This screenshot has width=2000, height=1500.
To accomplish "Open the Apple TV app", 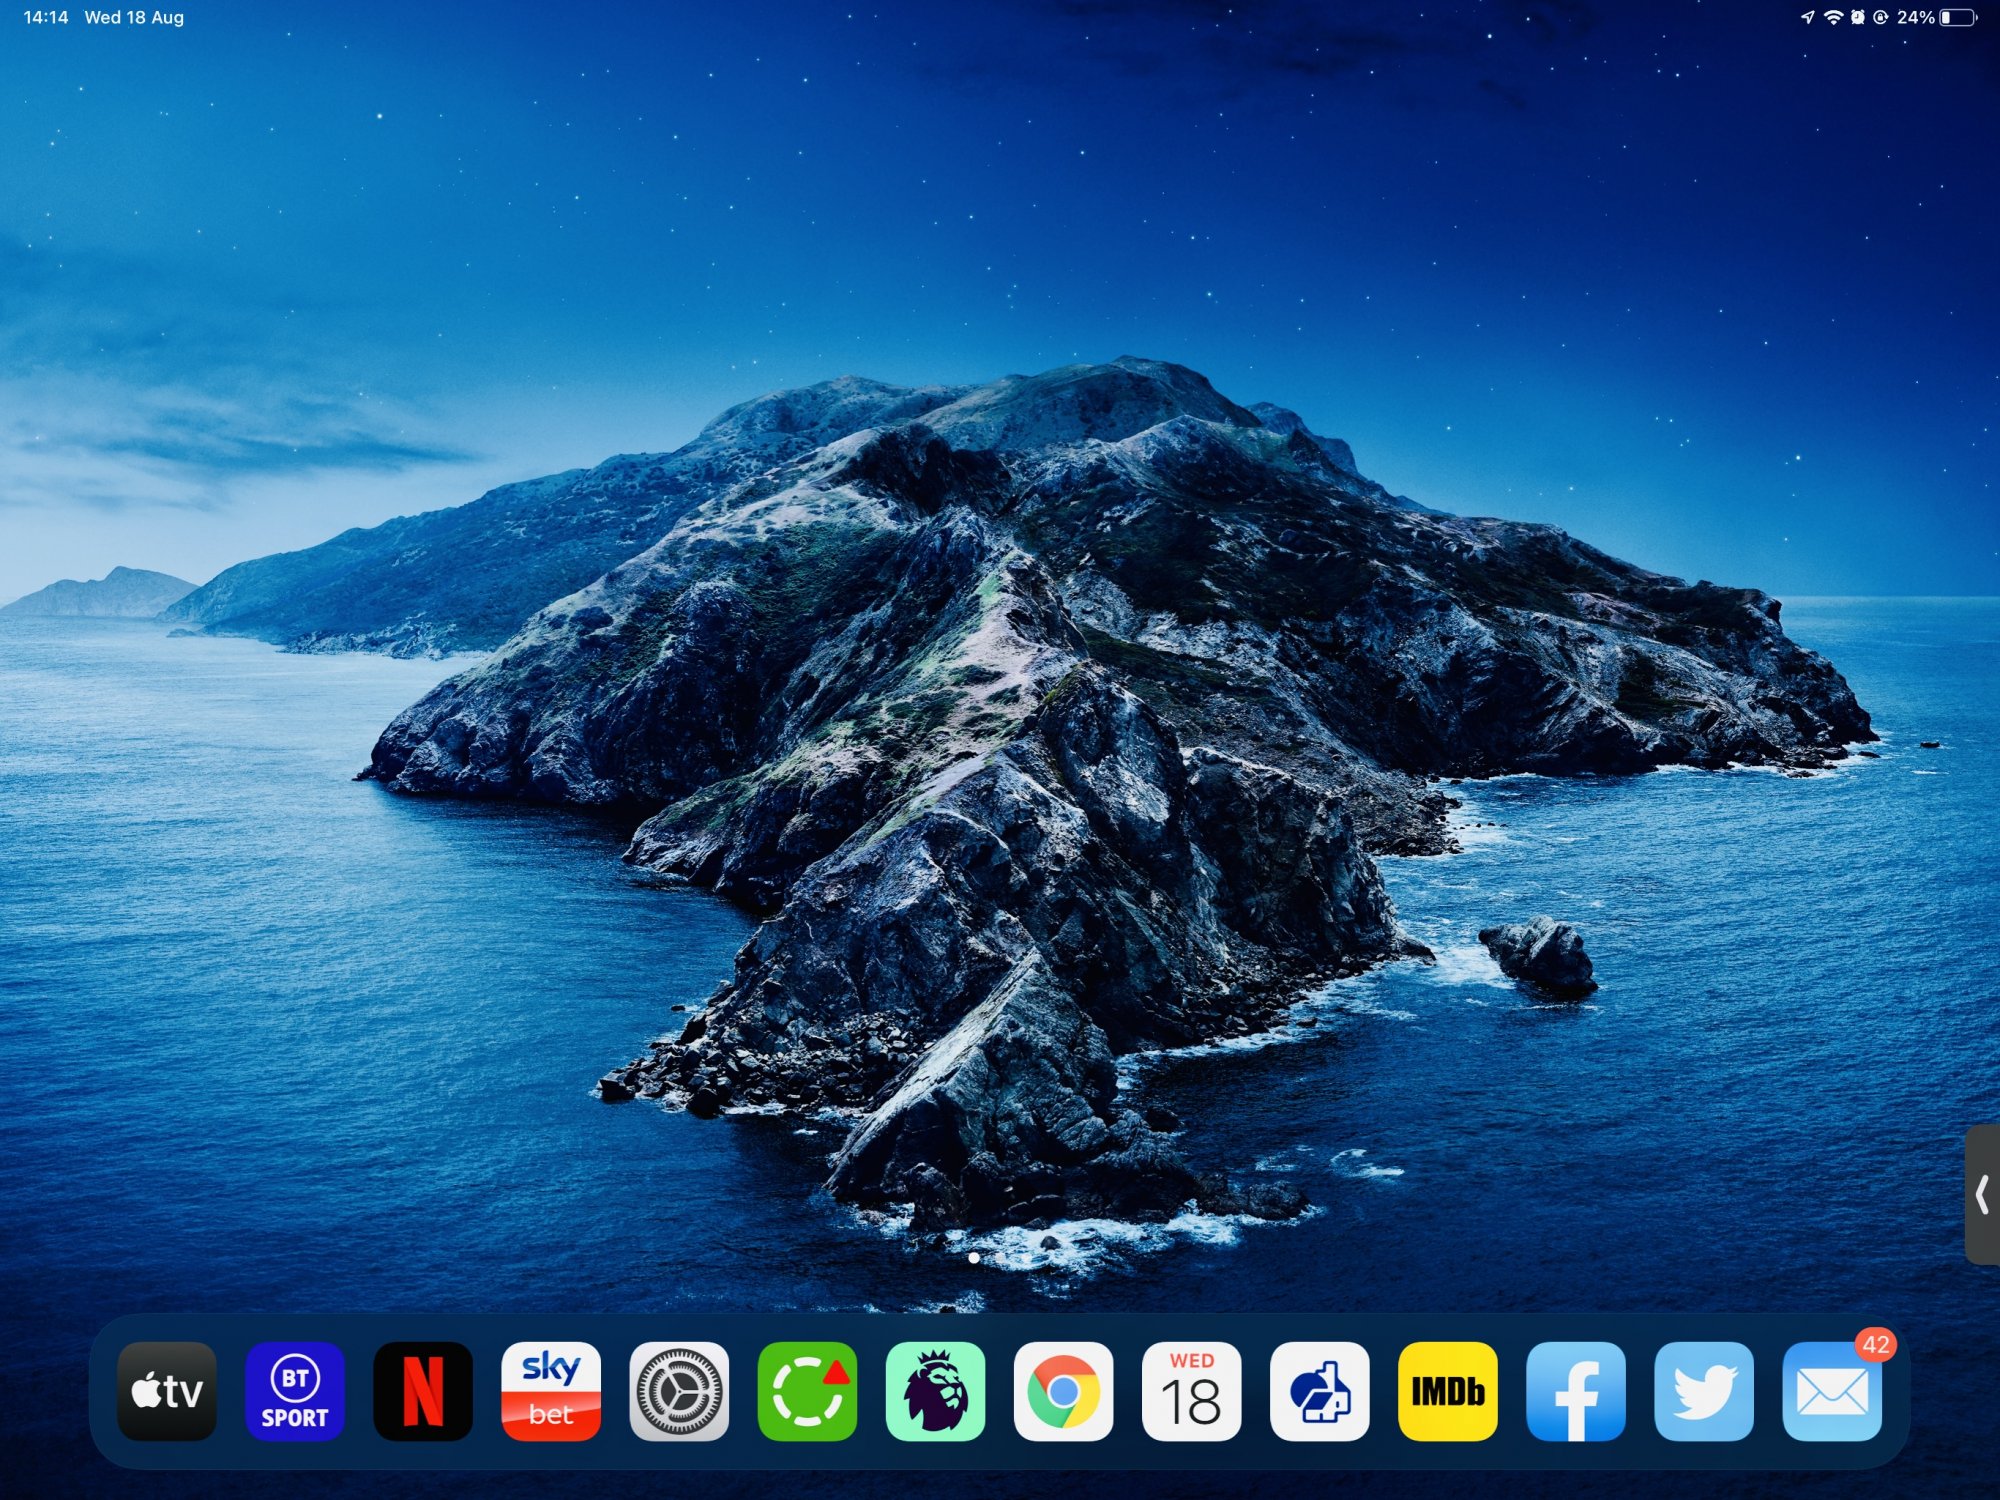I will [x=167, y=1391].
